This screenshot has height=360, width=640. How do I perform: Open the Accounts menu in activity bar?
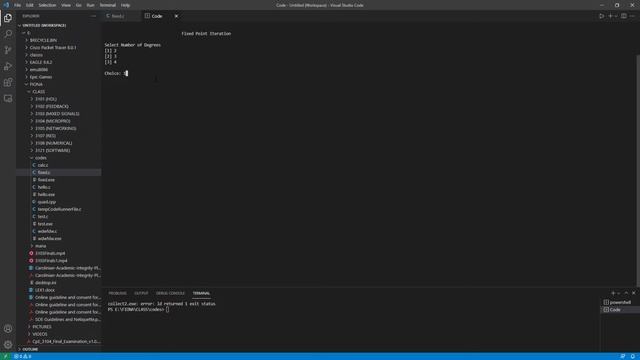(8, 329)
